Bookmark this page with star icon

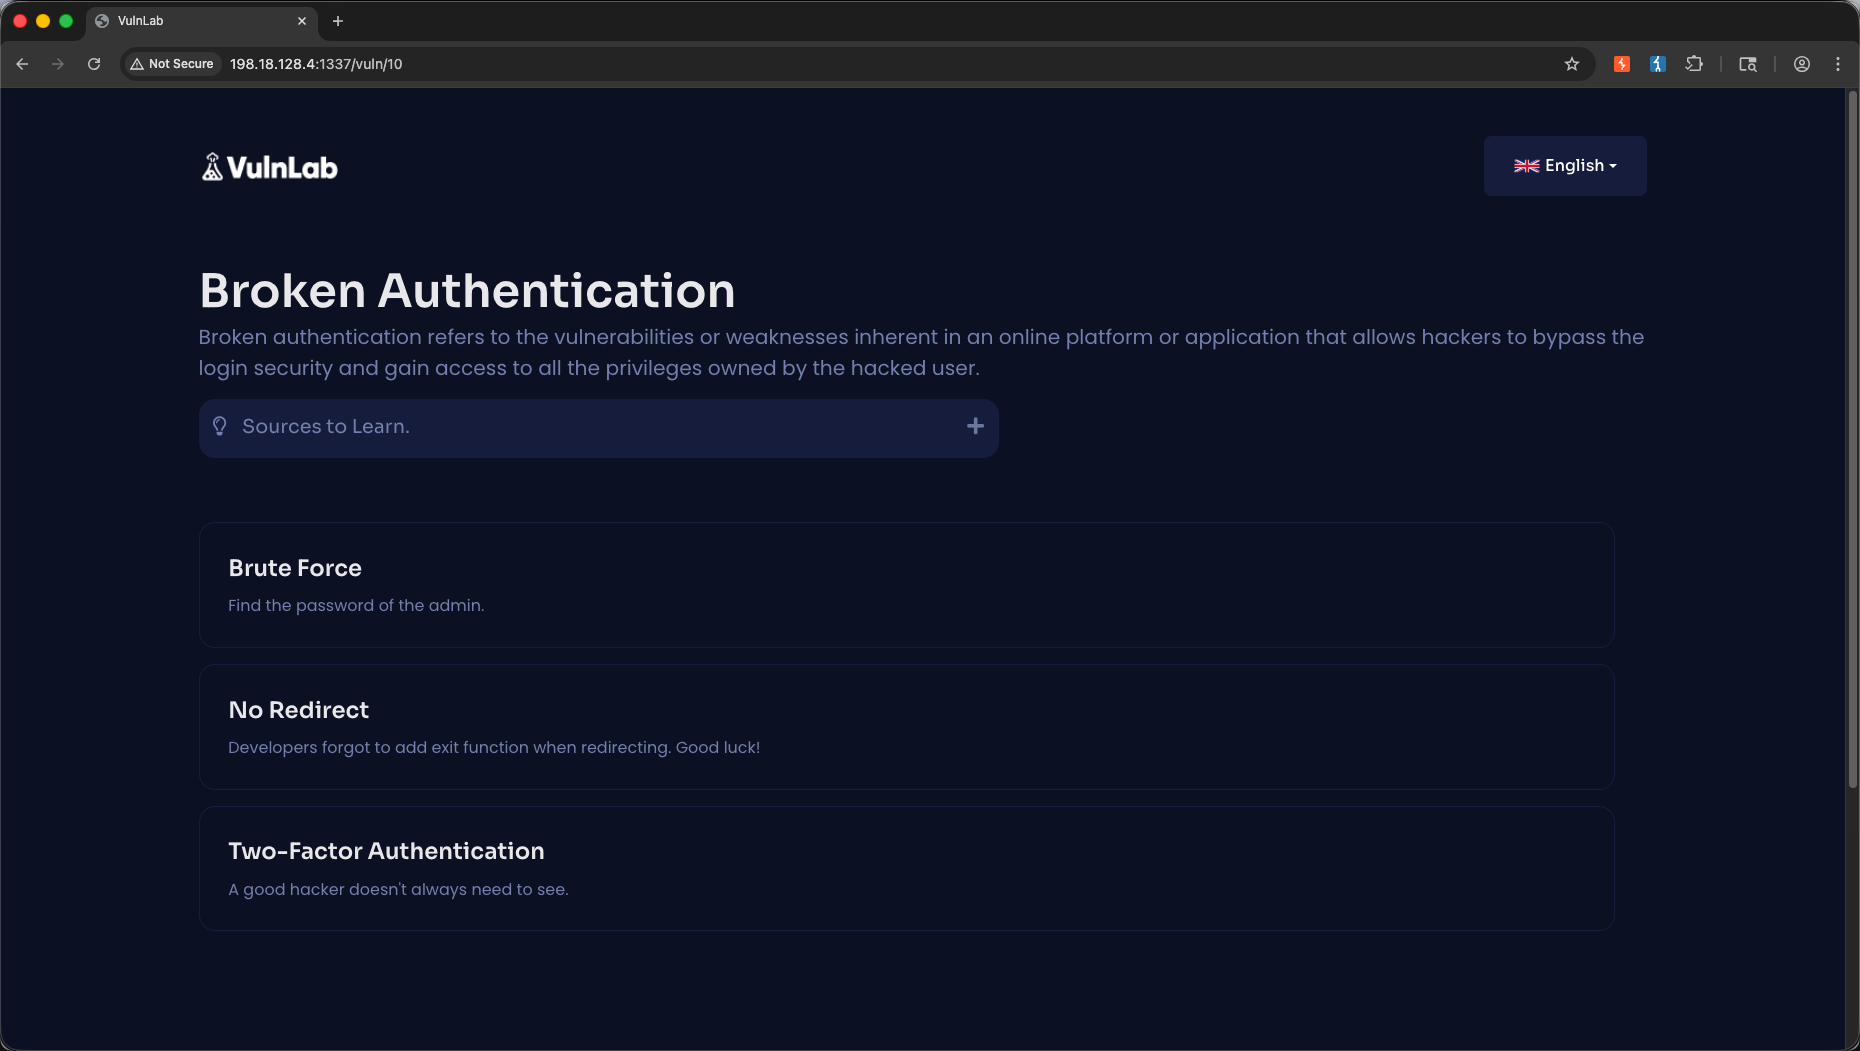click(x=1572, y=64)
